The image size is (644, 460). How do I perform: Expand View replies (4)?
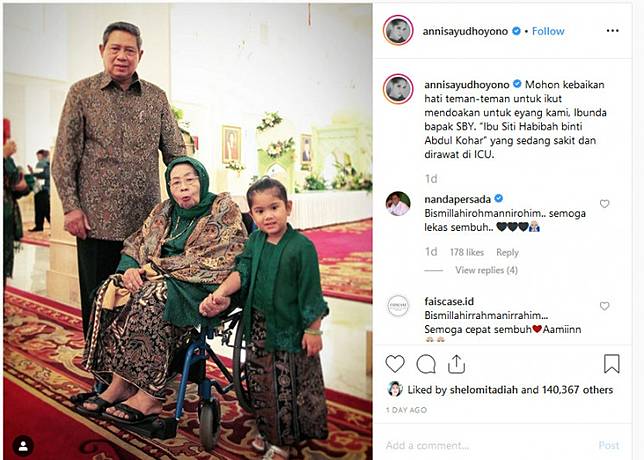[x=486, y=270]
